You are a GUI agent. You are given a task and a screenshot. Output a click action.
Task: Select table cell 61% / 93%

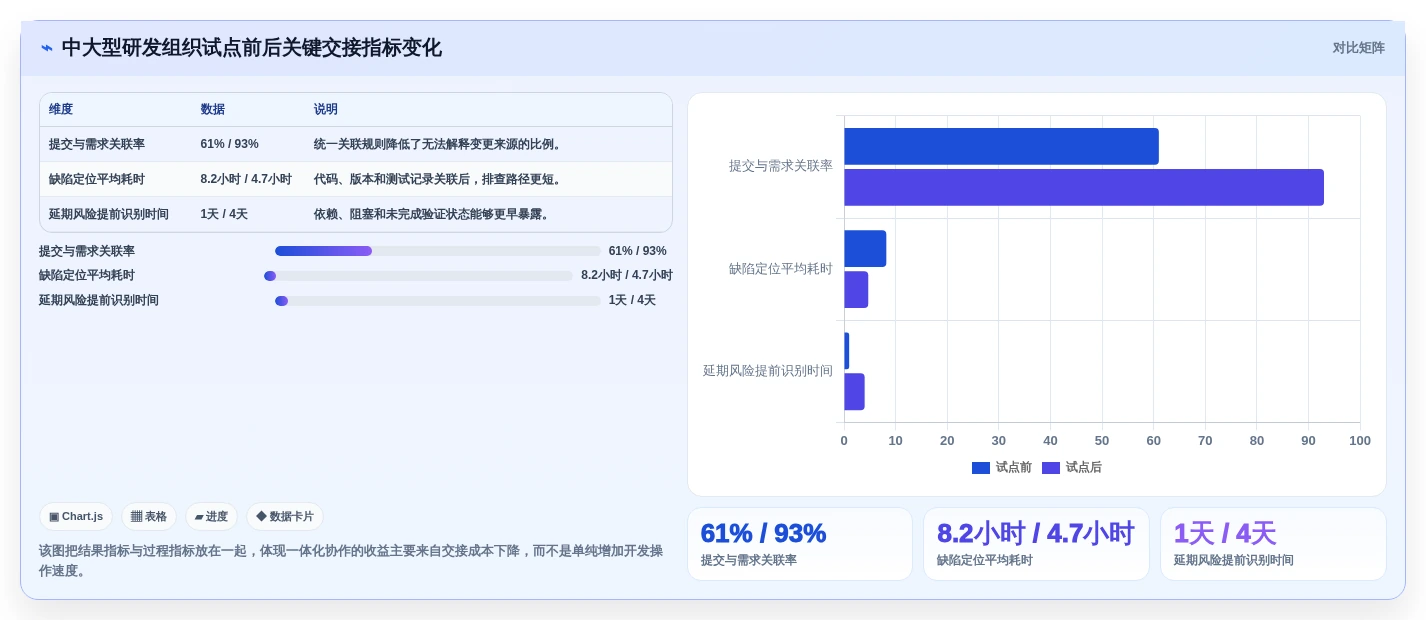point(229,144)
